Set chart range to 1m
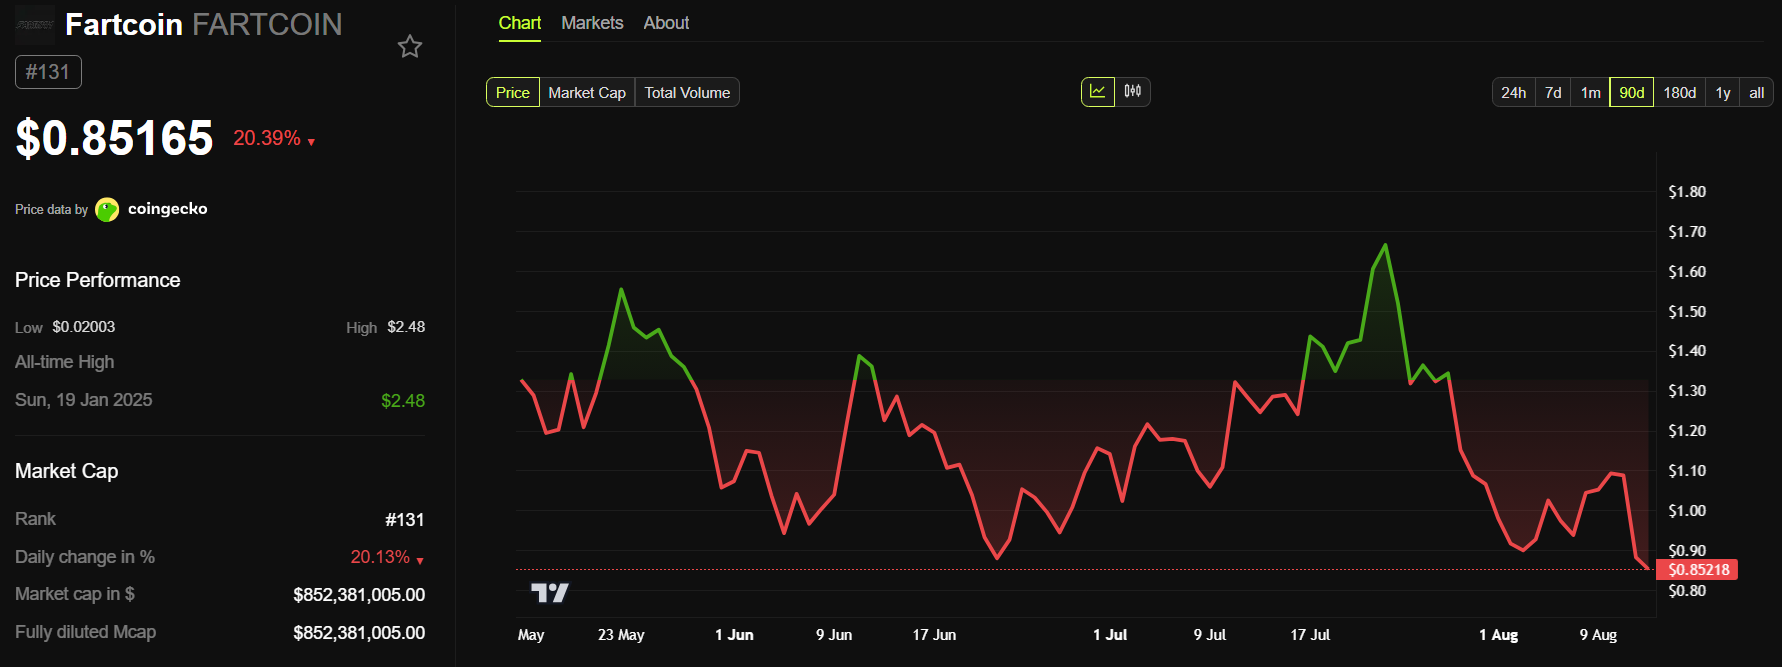 click(x=1590, y=93)
